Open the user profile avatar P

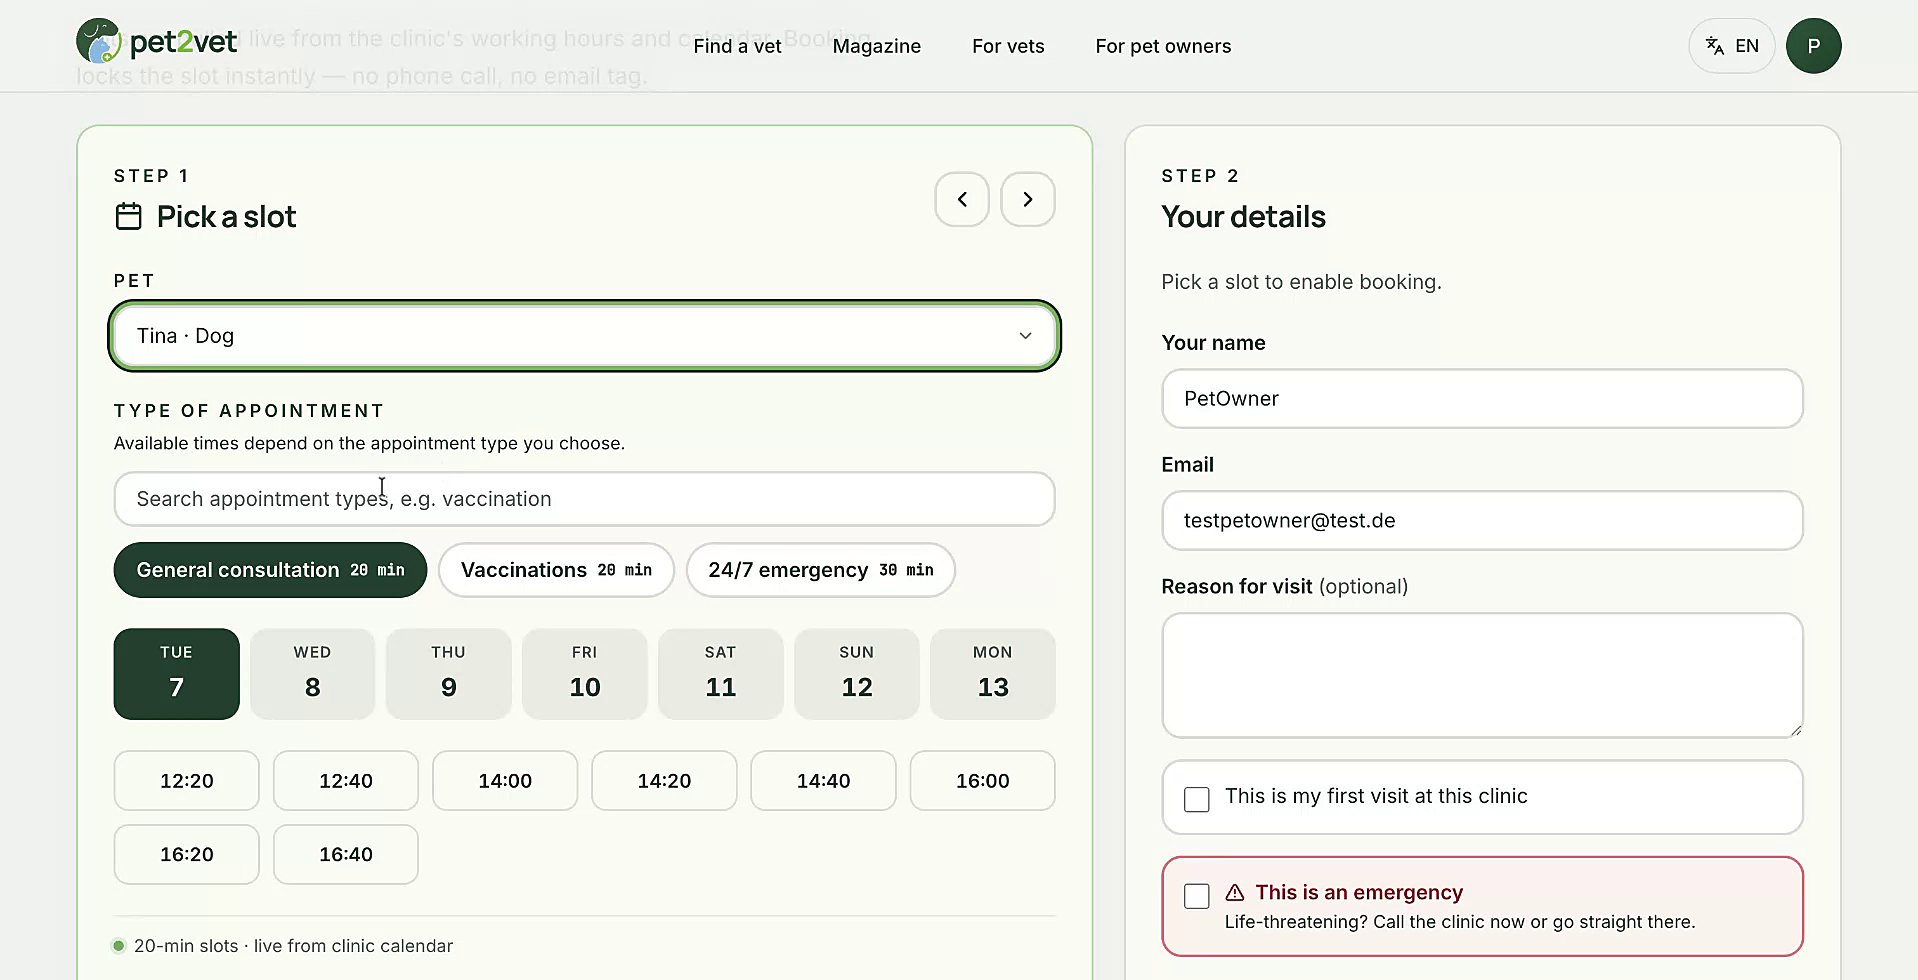click(x=1813, y=46)
